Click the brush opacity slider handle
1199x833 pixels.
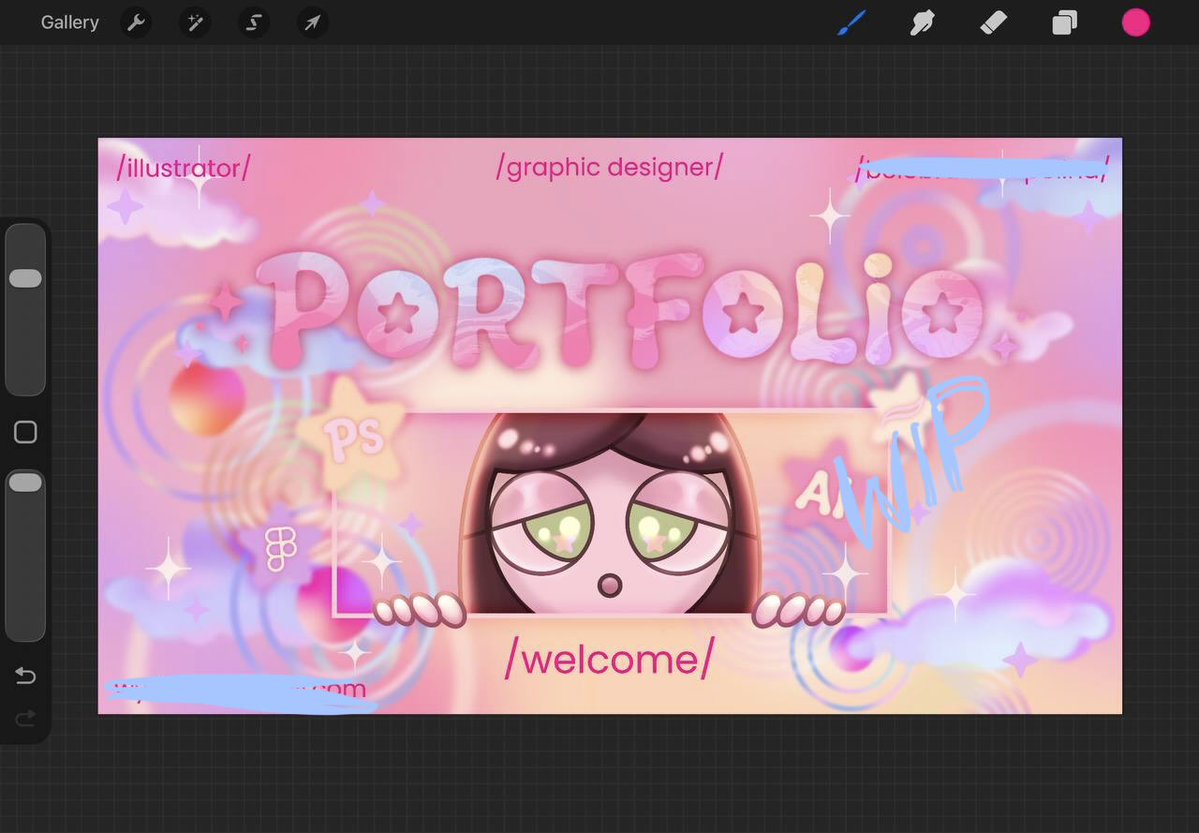pyautogui.click(x=25, y=482)
